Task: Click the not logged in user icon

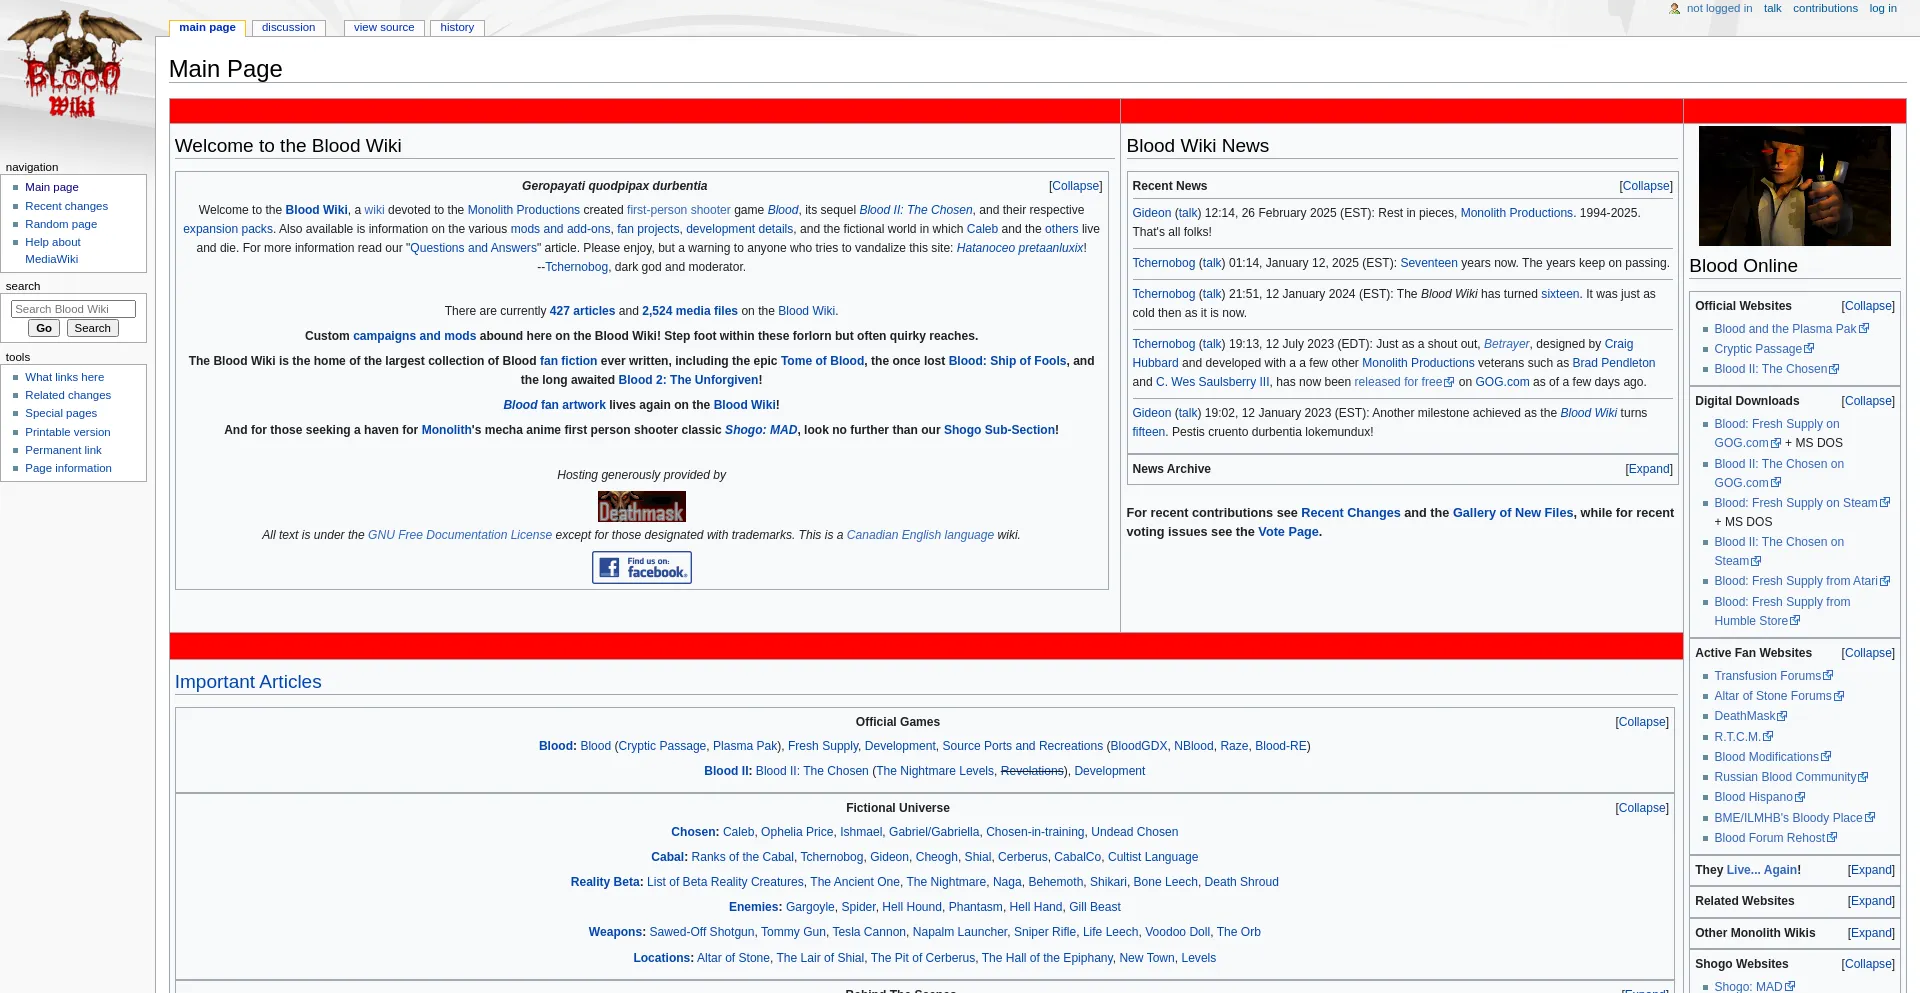Action: [1674, 9]
